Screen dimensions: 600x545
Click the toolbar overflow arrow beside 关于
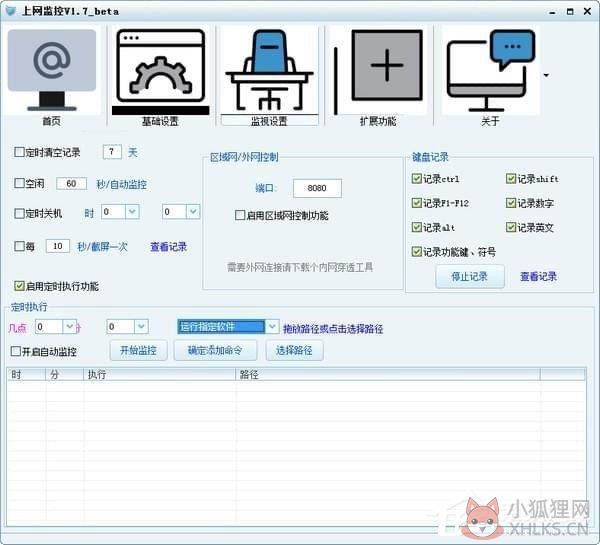coord(546,75)
